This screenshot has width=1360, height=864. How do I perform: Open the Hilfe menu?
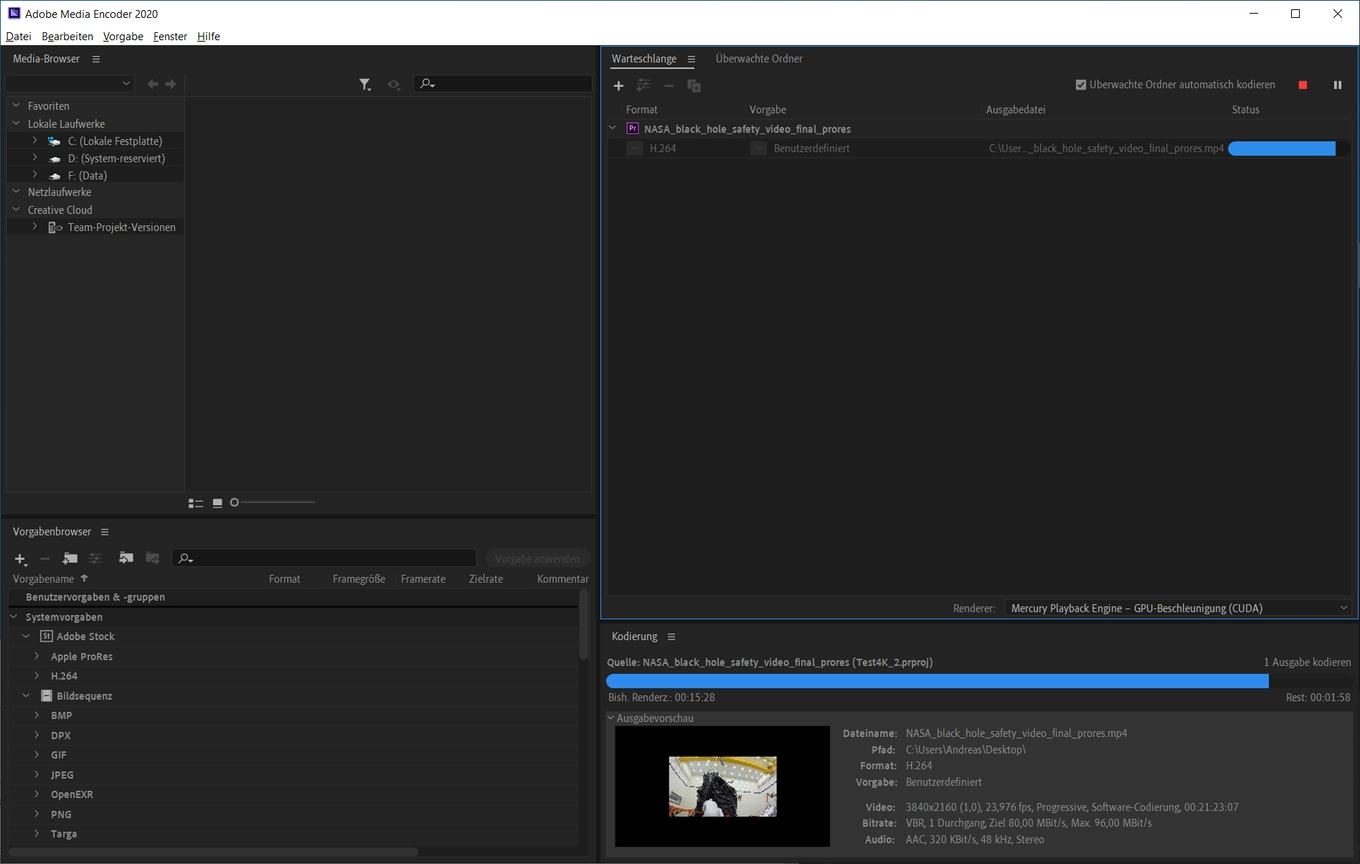[x=208, y=36]
